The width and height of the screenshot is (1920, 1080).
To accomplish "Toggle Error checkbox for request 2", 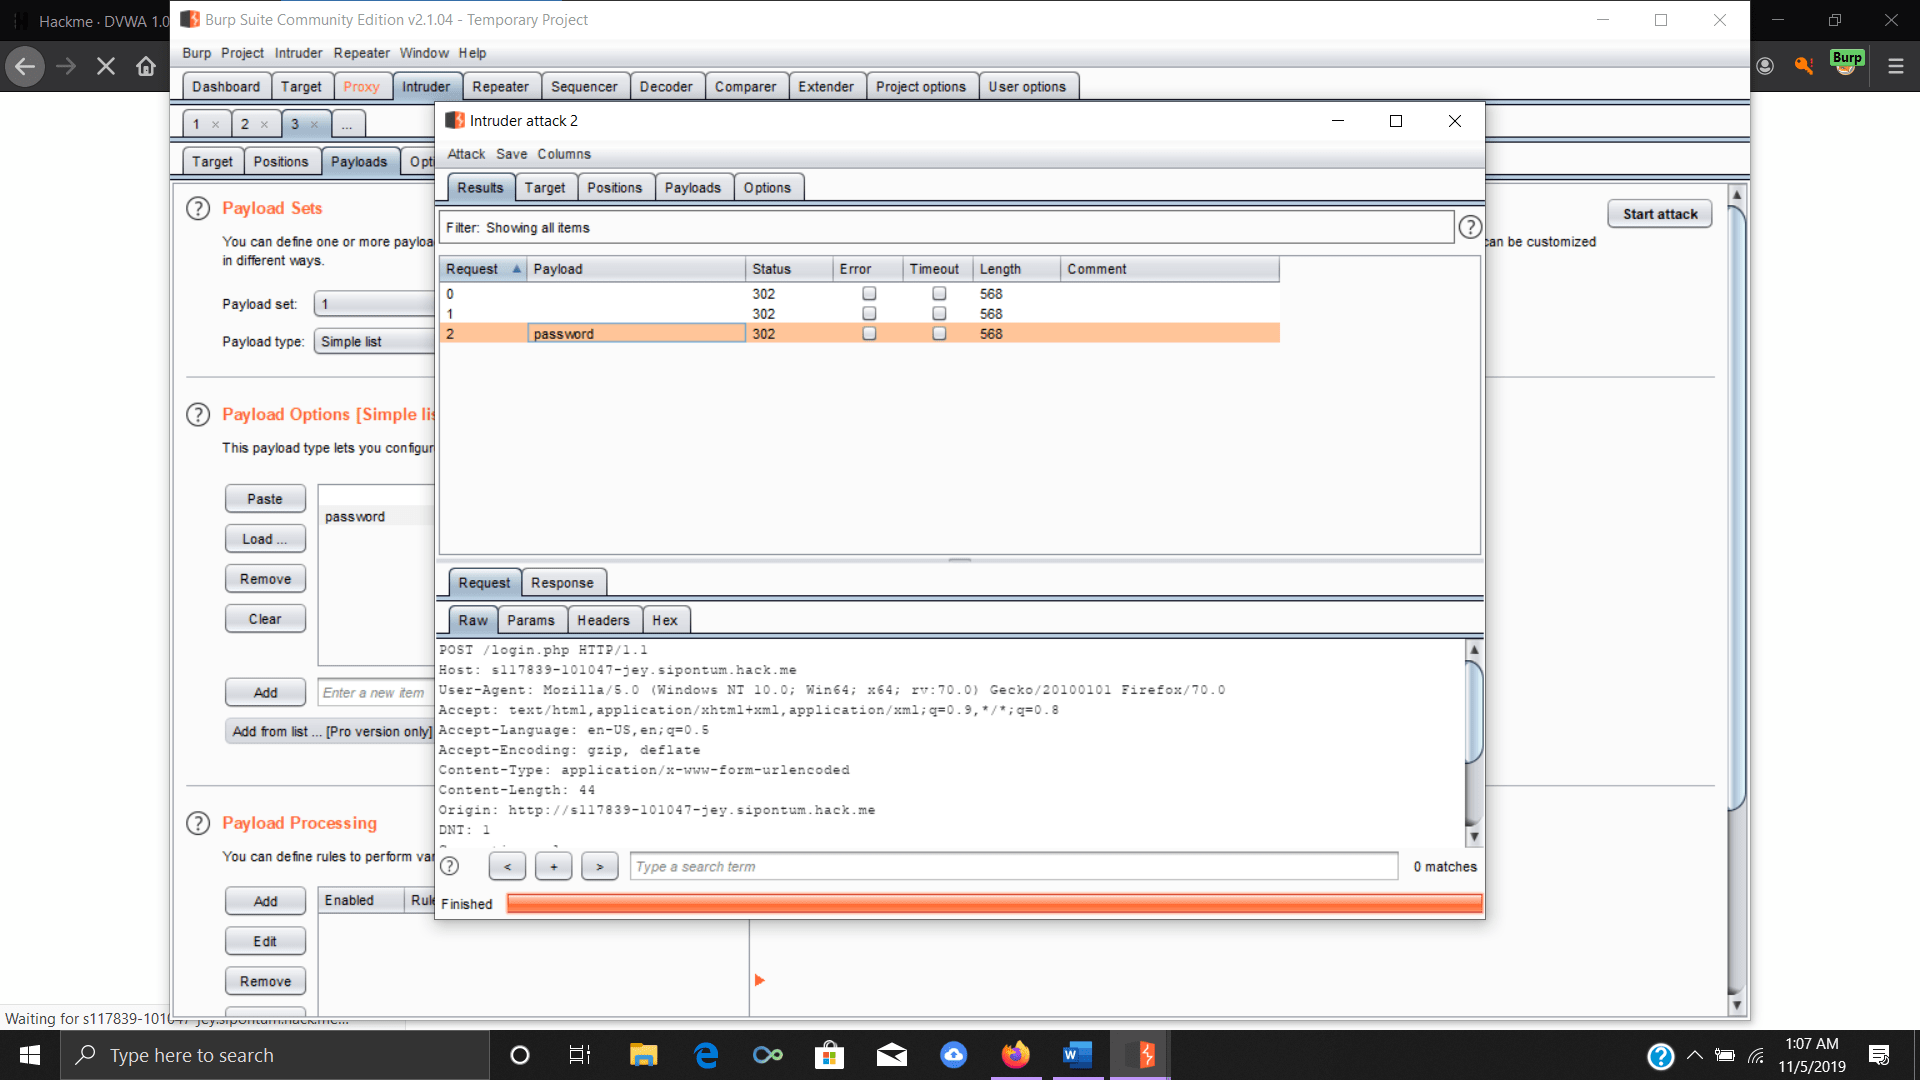I will click(x=869, y=334).
